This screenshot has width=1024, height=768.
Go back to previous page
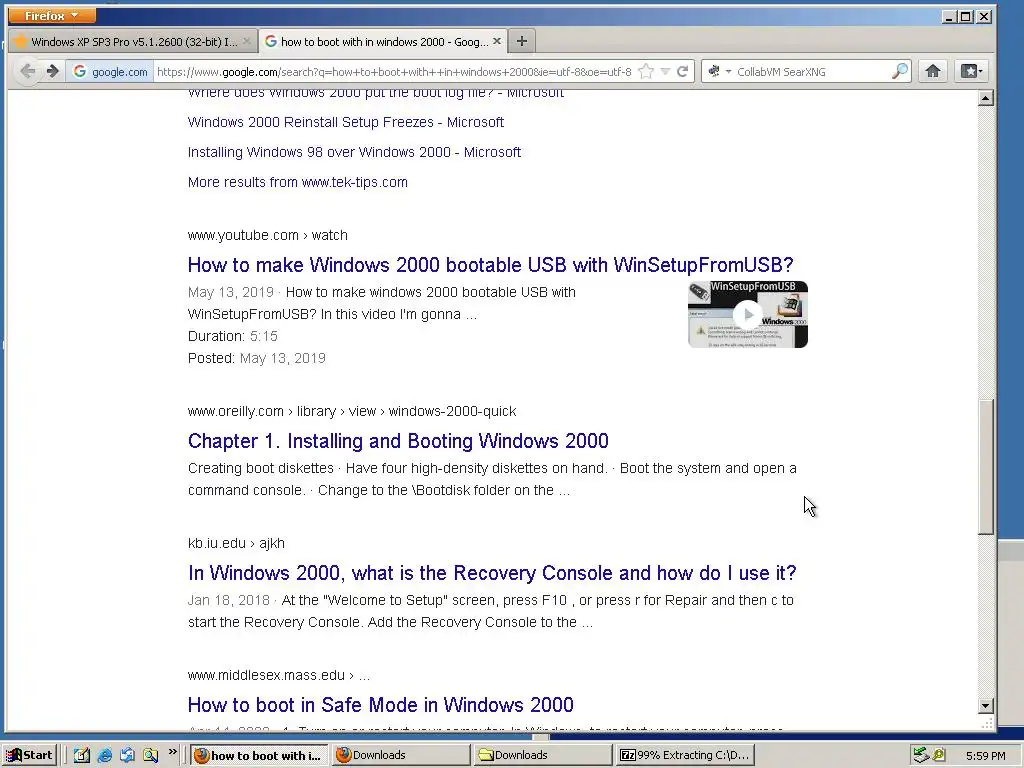(27, 71)
